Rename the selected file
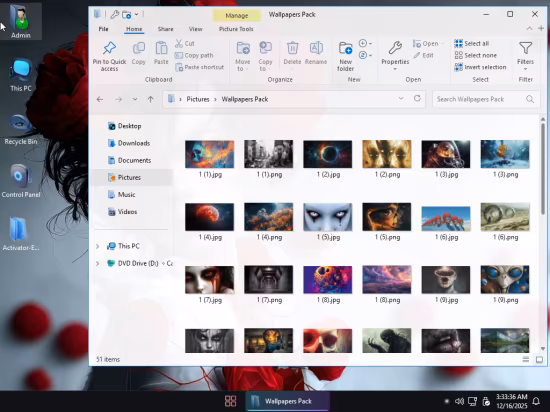This screenshot has height=412, width=550. tap(316, 53)
